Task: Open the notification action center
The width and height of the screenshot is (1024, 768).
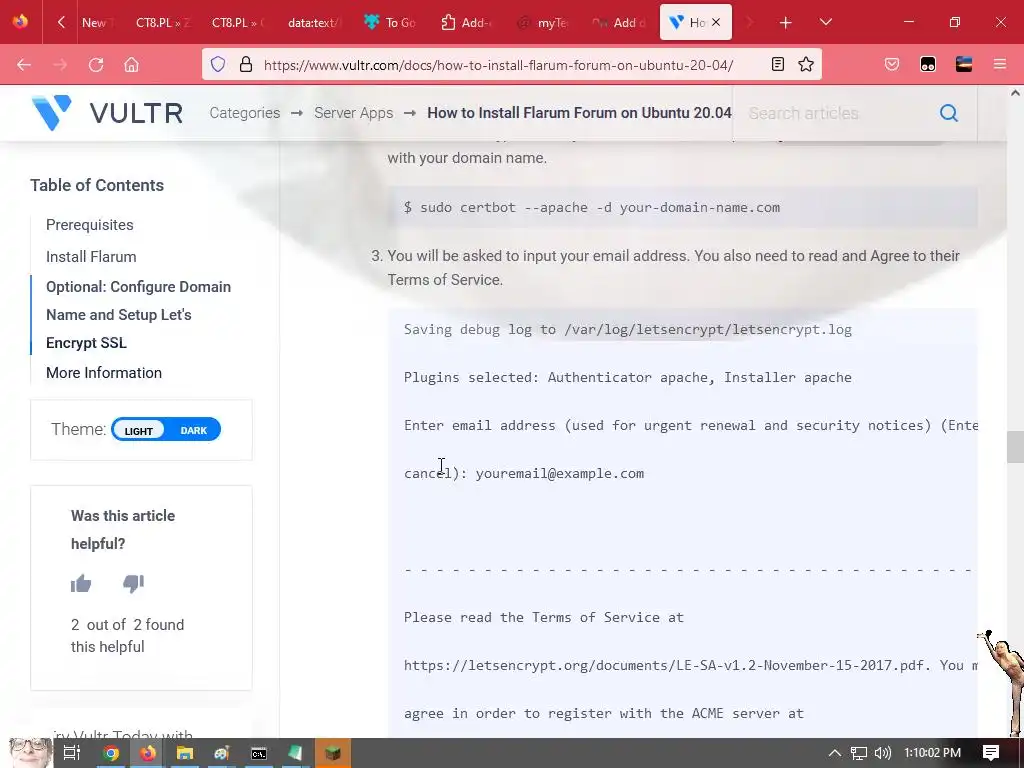Action: pyautogui.click(x=991, y=753)
